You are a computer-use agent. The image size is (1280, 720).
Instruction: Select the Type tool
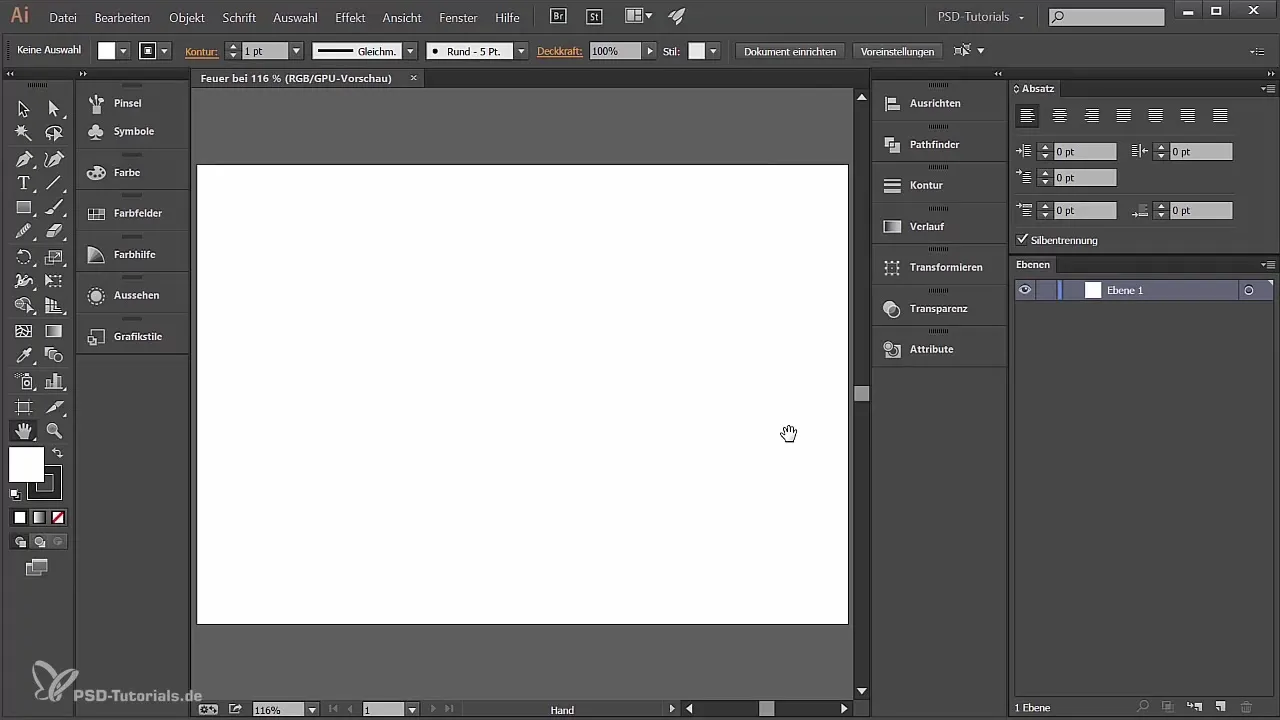pyautogui.click(x=24, y=183)
